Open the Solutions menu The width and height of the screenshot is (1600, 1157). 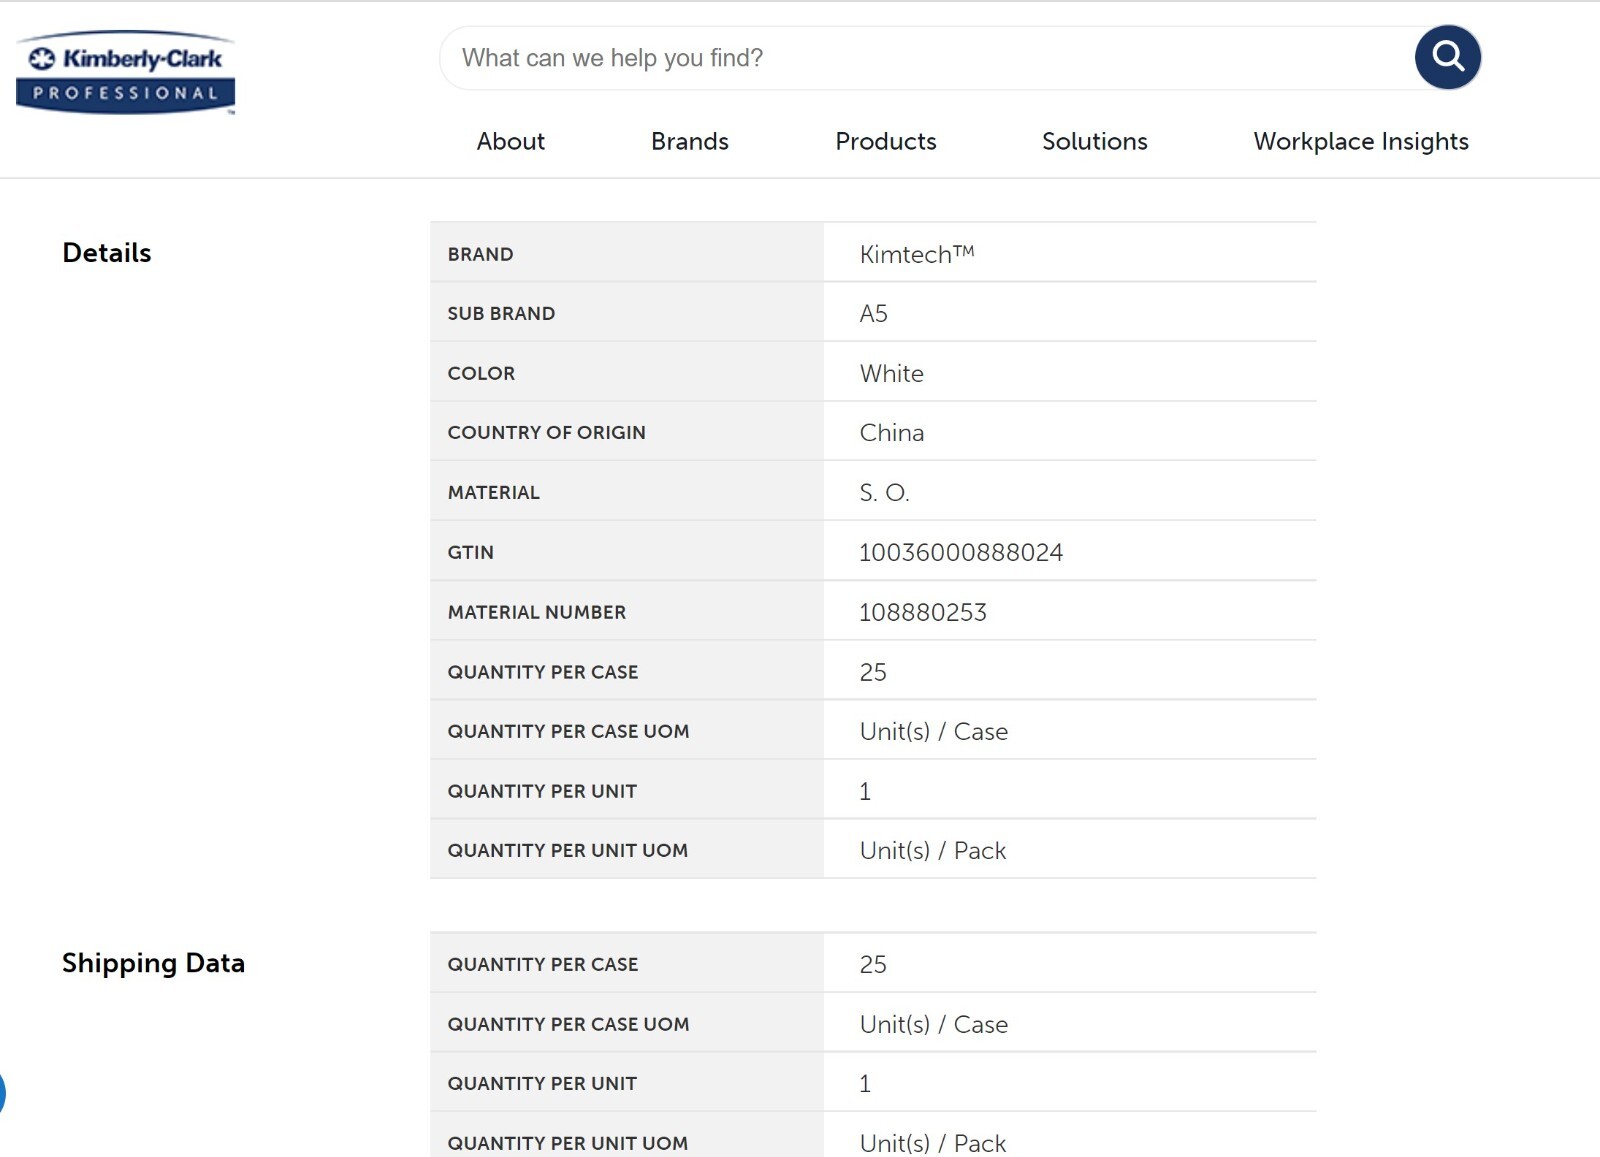click(1094, 142)
